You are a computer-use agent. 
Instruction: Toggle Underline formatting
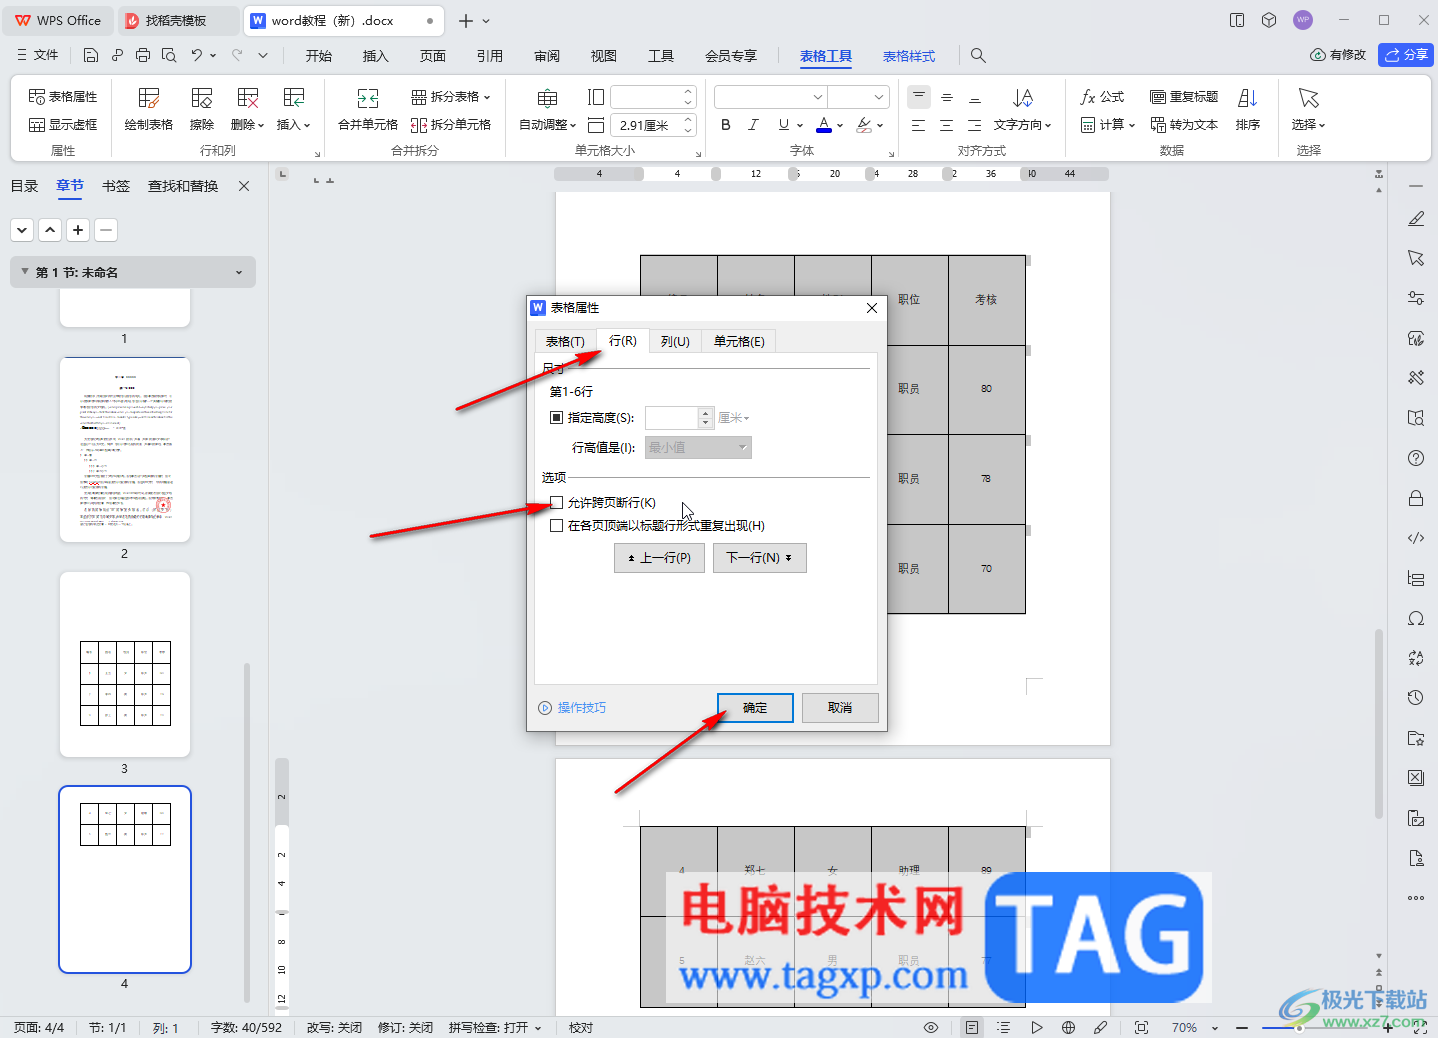tap(784, 125)
